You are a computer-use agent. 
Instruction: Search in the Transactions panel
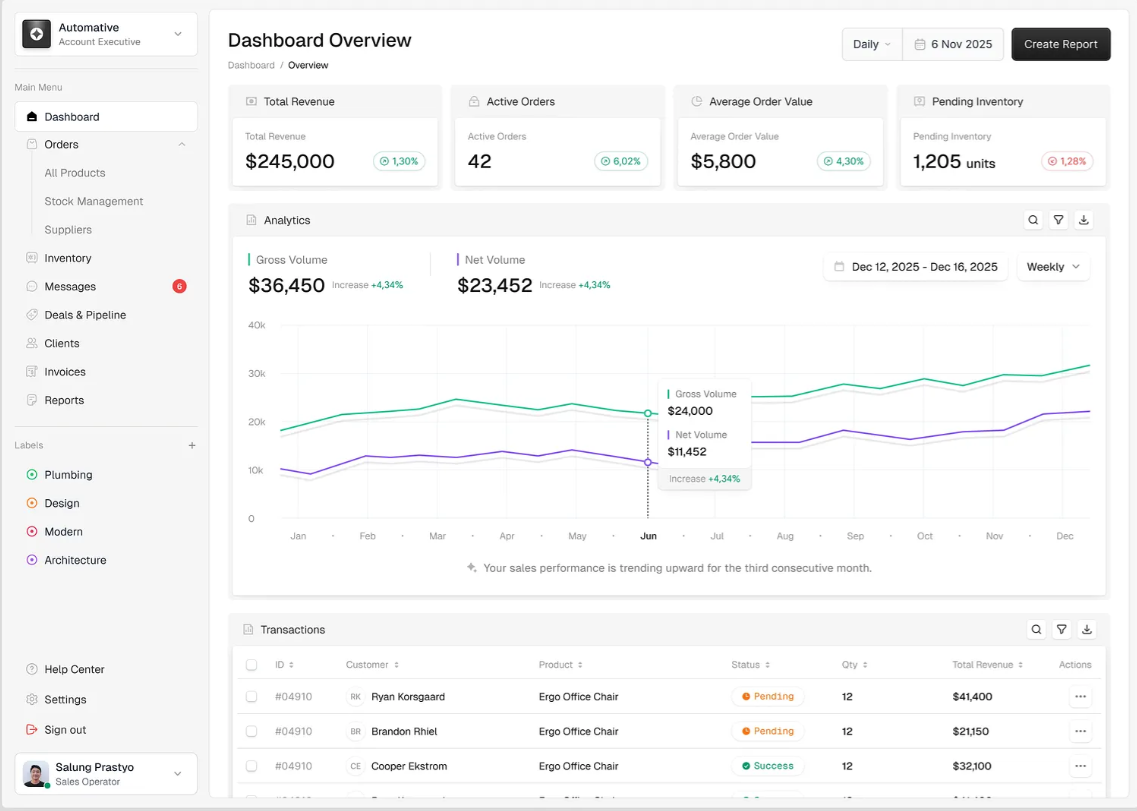[1036, 630]
